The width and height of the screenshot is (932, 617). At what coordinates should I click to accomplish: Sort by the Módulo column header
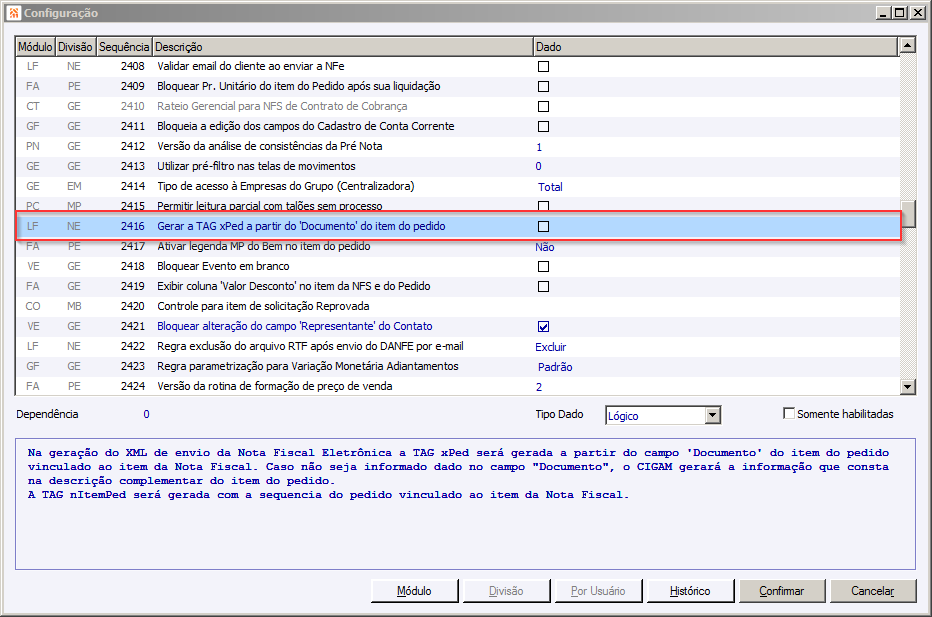[35, 47]
